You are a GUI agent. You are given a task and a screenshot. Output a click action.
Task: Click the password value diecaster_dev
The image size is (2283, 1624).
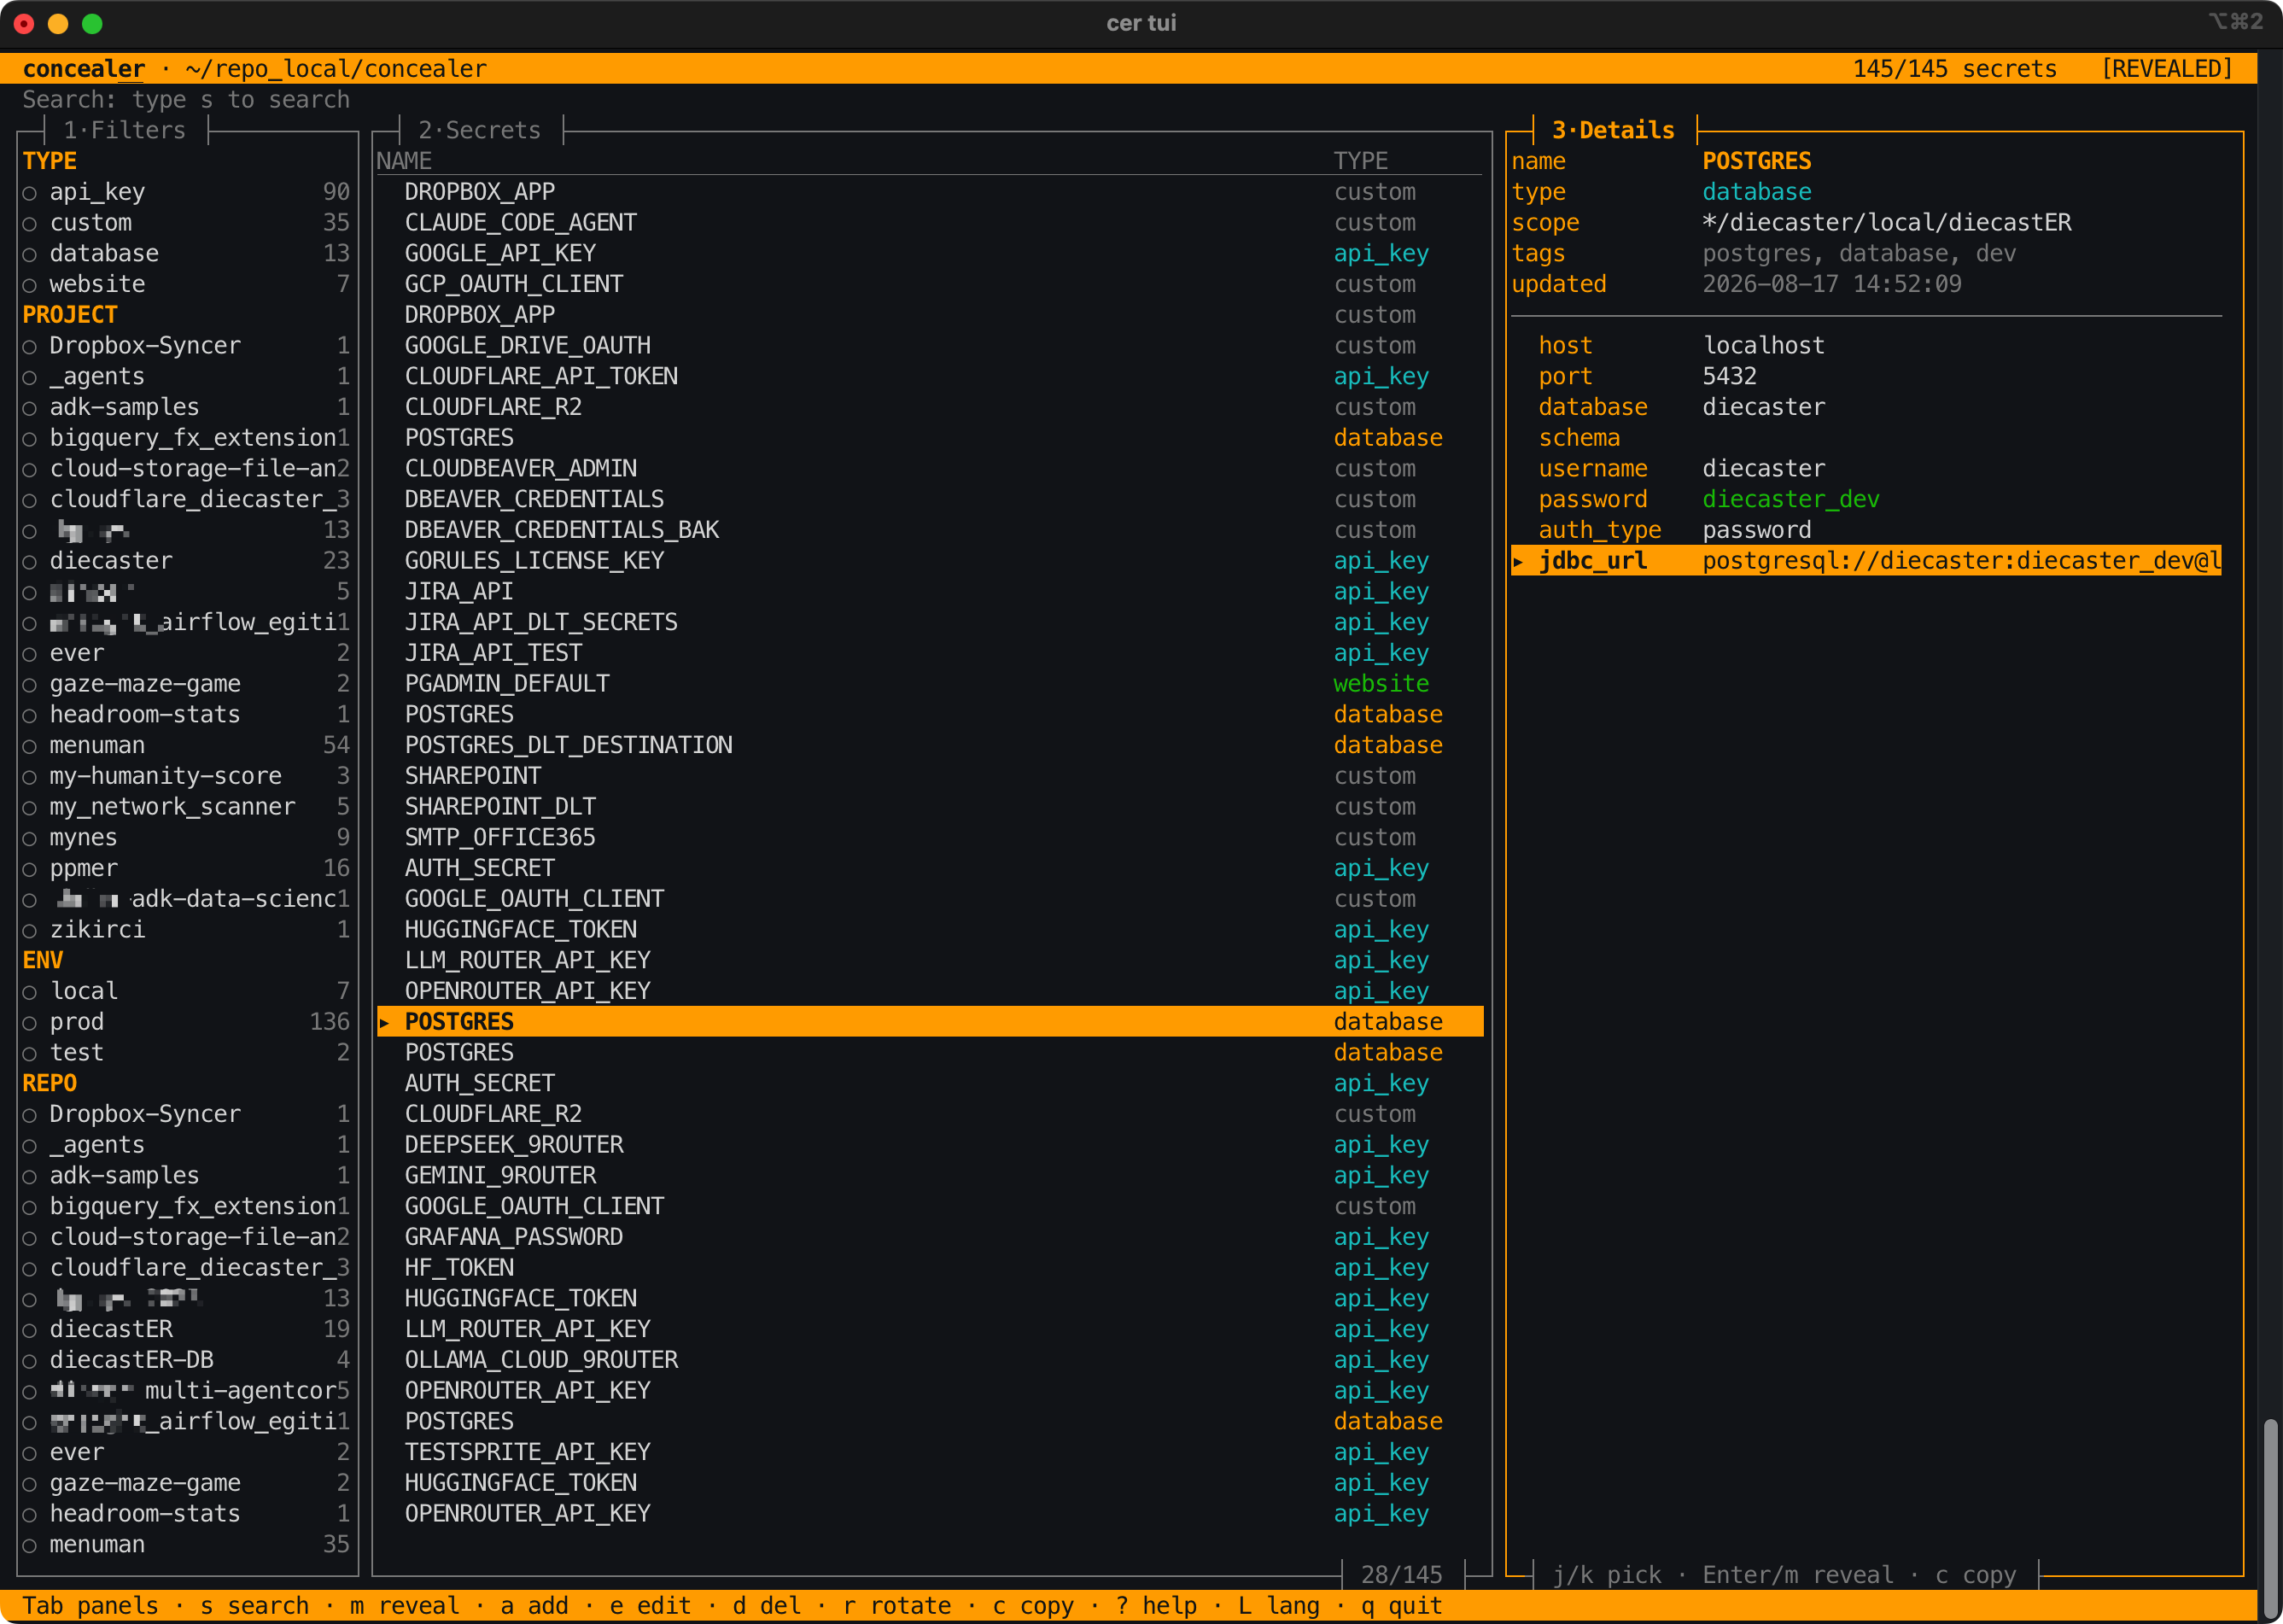1790,500
